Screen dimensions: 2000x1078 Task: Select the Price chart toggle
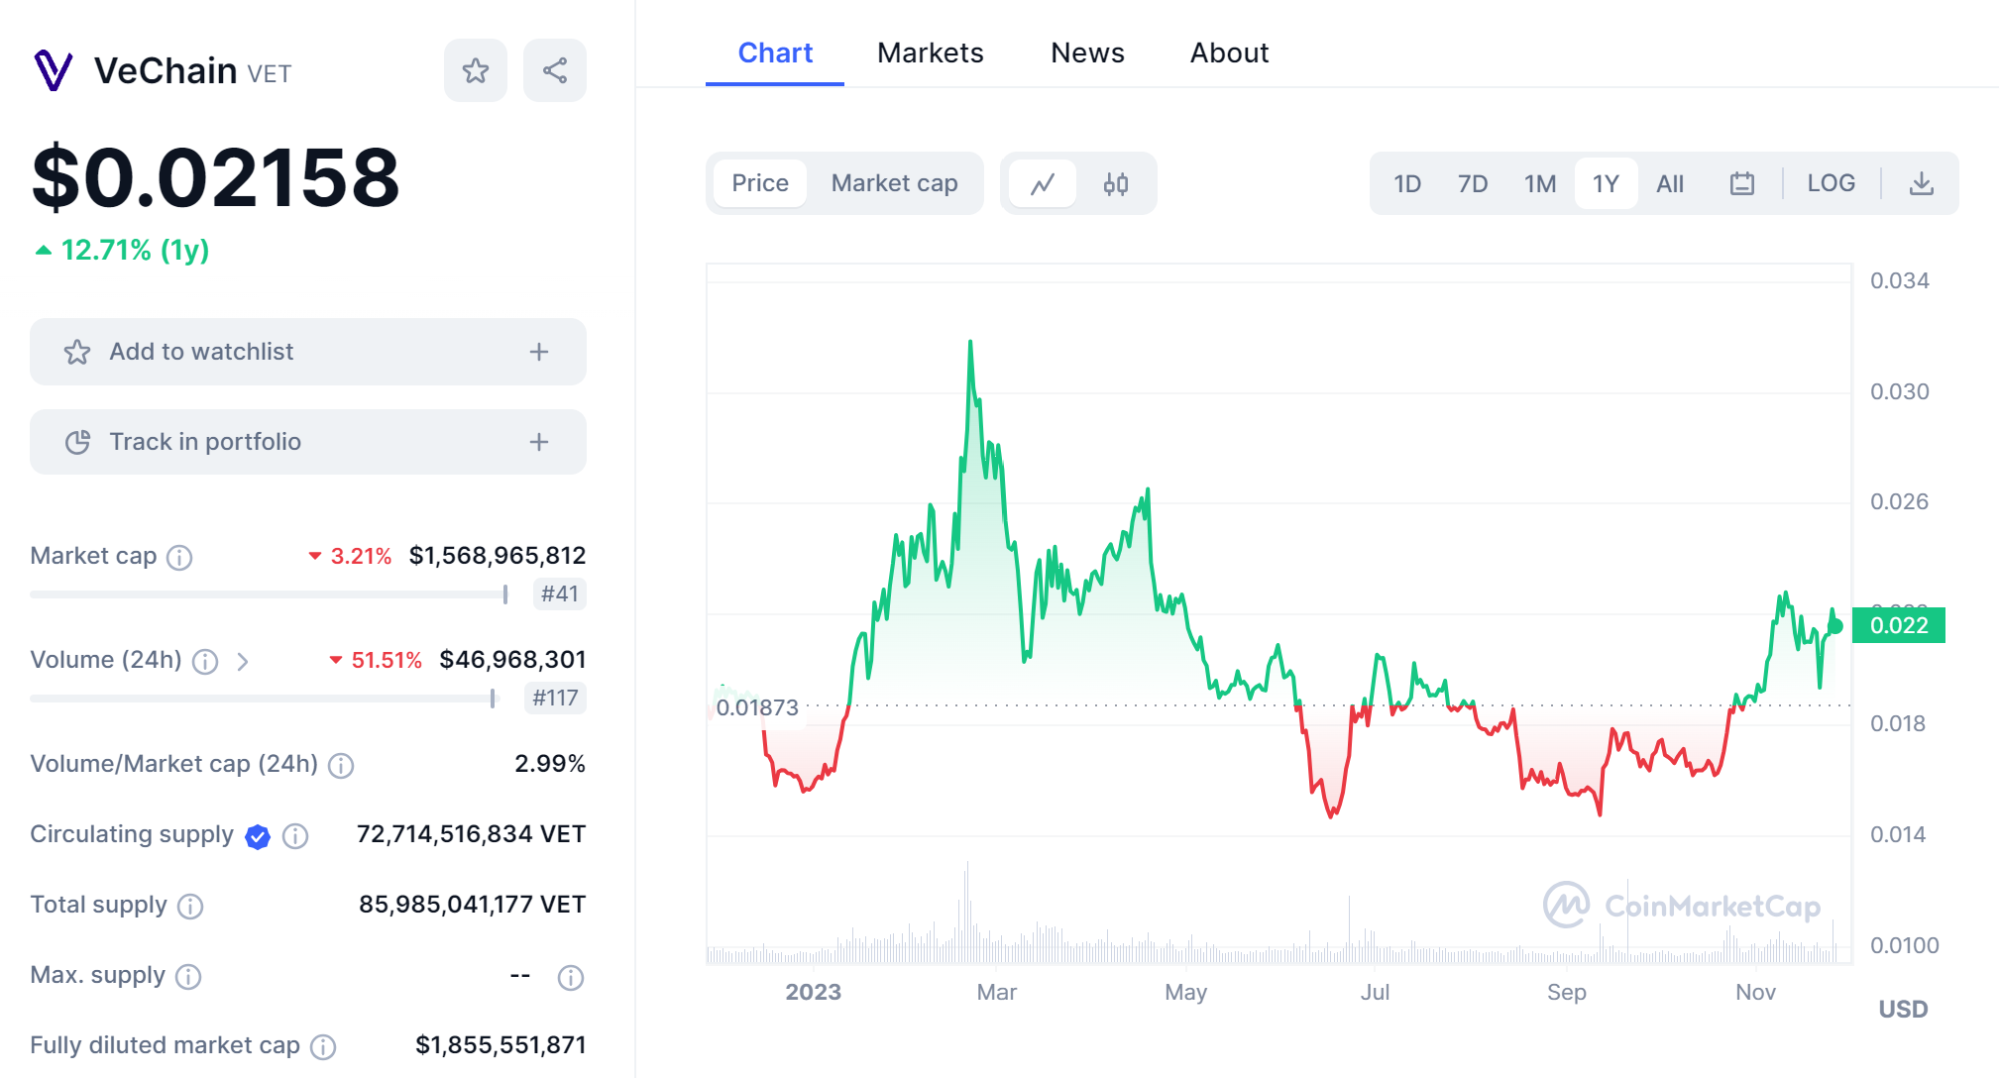(760, 184)
